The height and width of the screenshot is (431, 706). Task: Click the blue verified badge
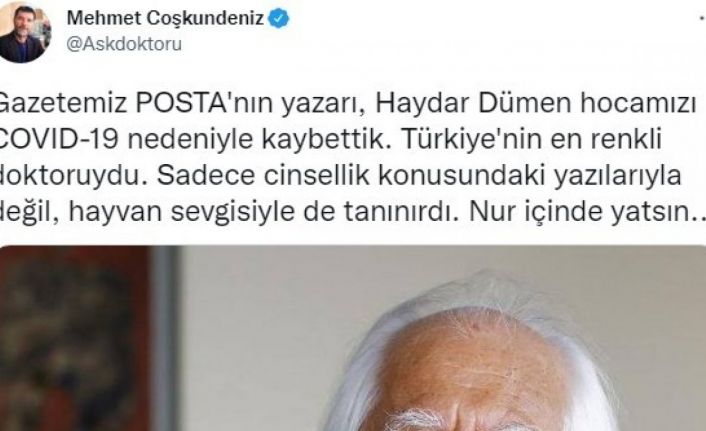coord(279,18)
